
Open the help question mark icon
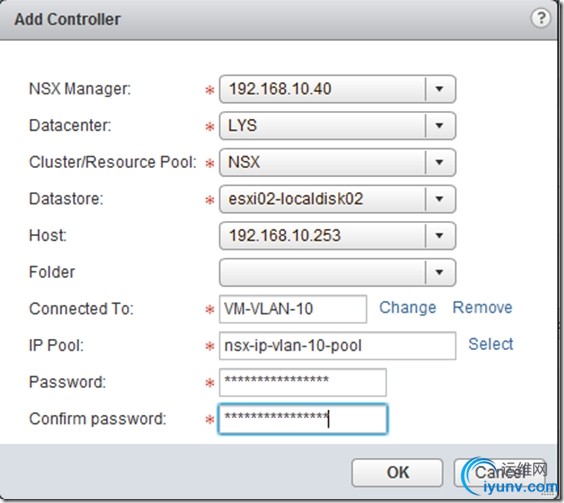coord(540,18)
